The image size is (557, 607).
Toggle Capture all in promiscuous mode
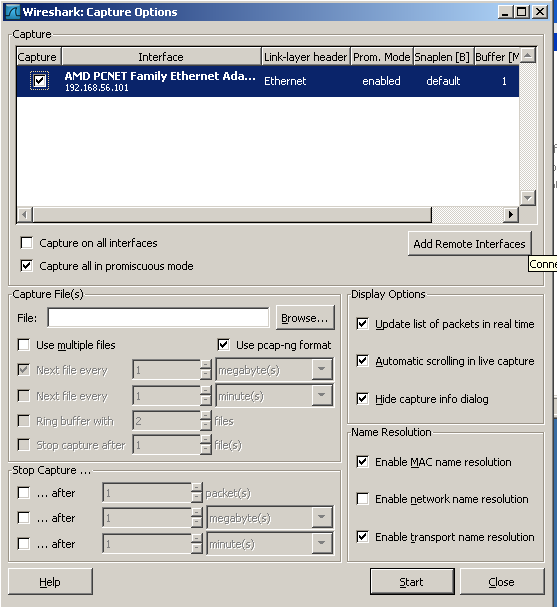(26, 266)
